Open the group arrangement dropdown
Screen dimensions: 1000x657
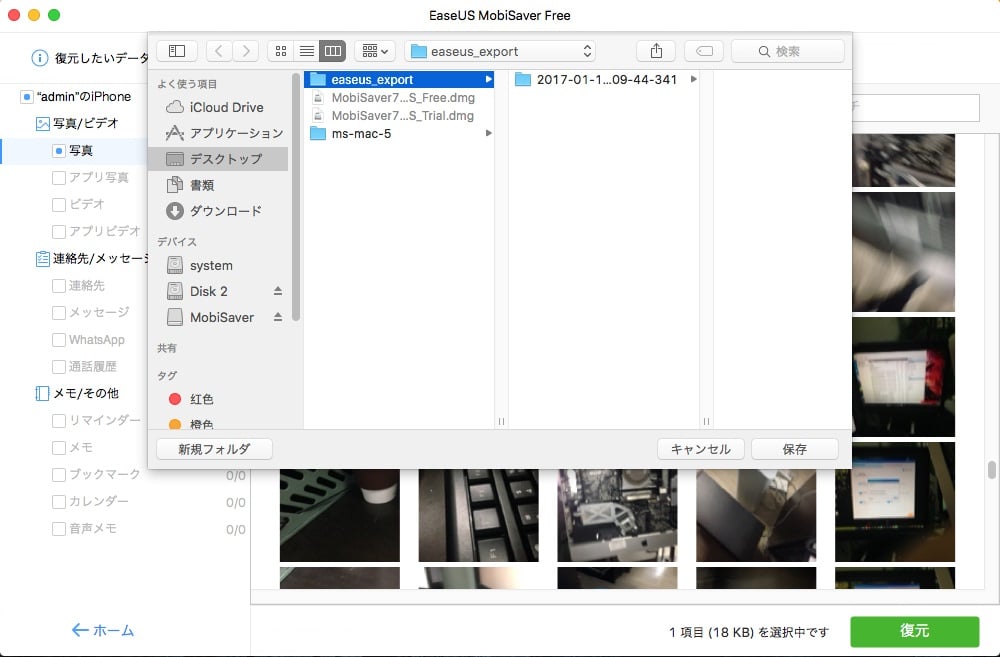(x=375, y=51)
